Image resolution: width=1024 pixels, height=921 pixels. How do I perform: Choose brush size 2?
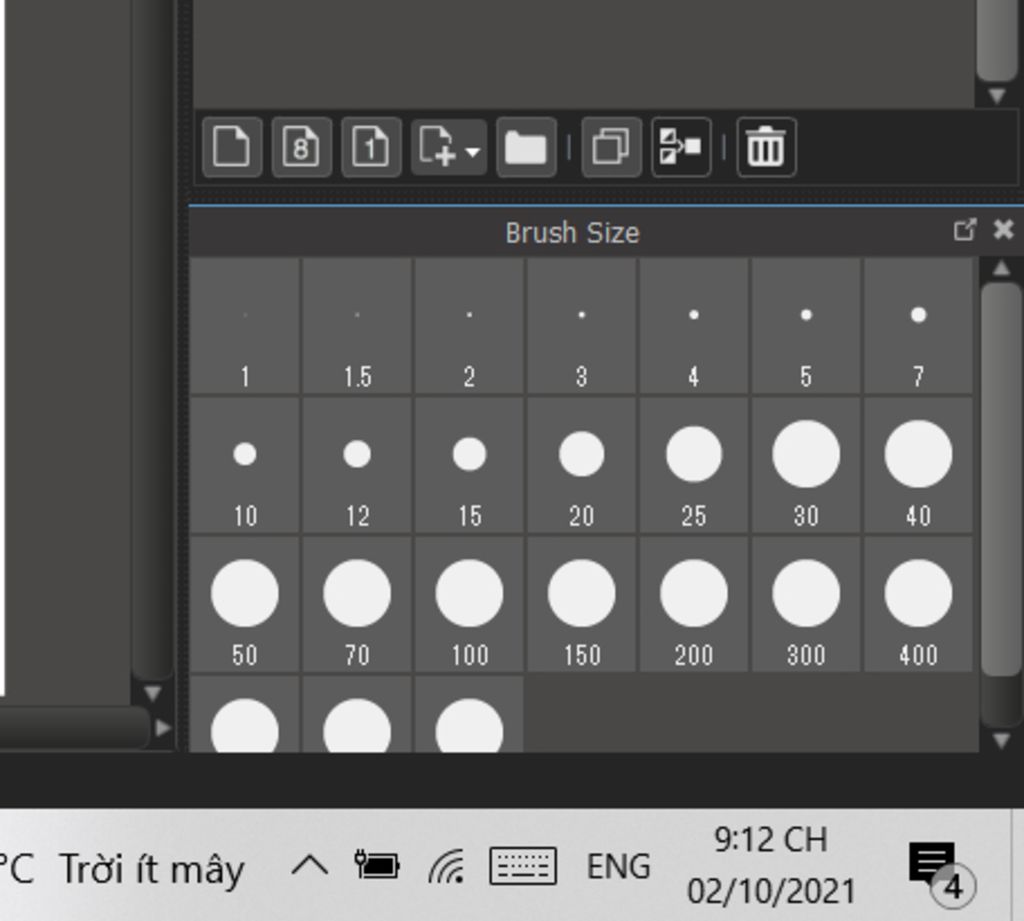(x=470, y=326)
